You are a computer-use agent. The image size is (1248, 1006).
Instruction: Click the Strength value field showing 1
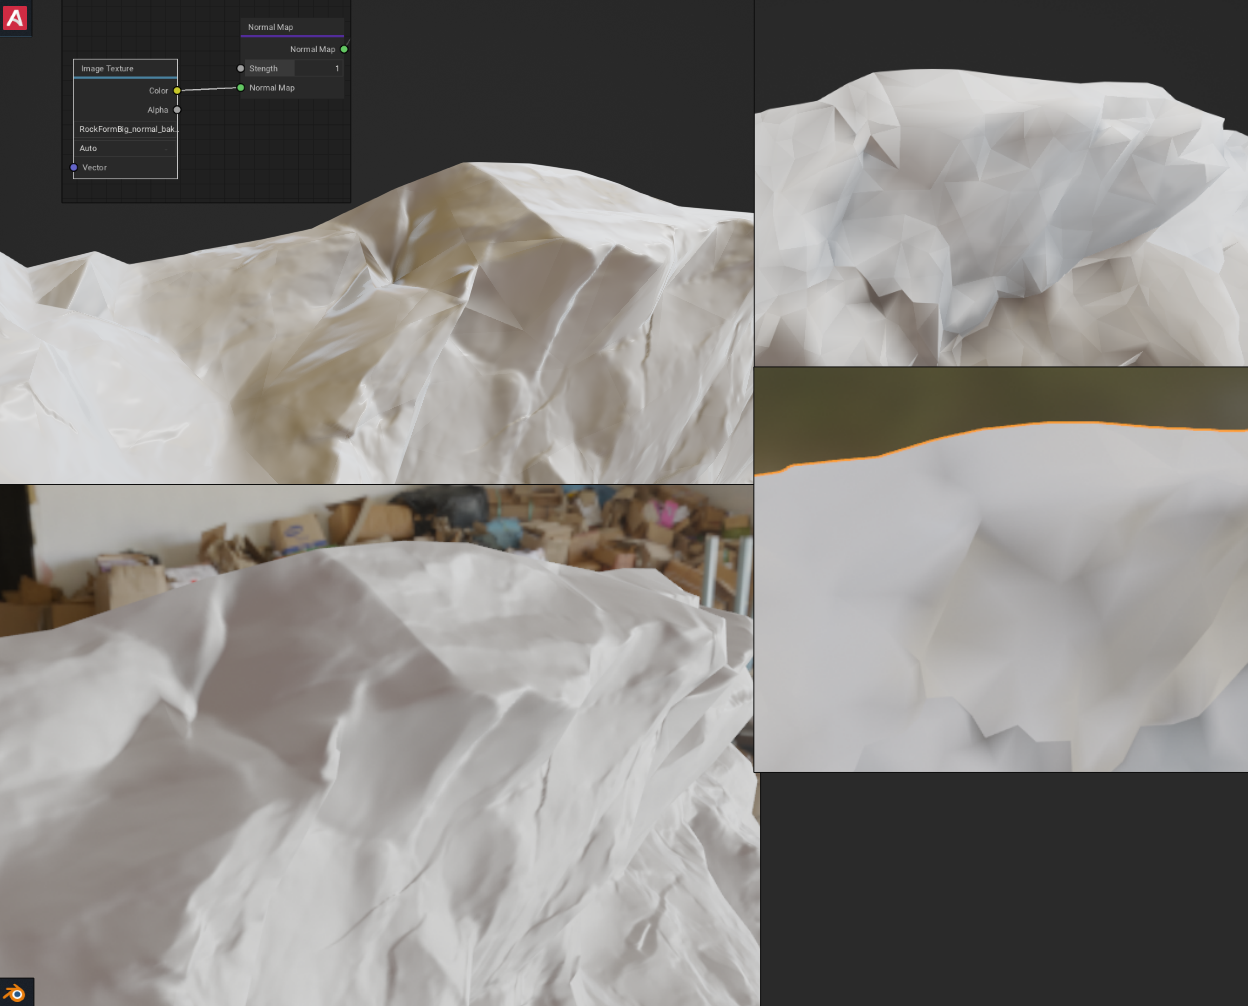pos(320,68)
